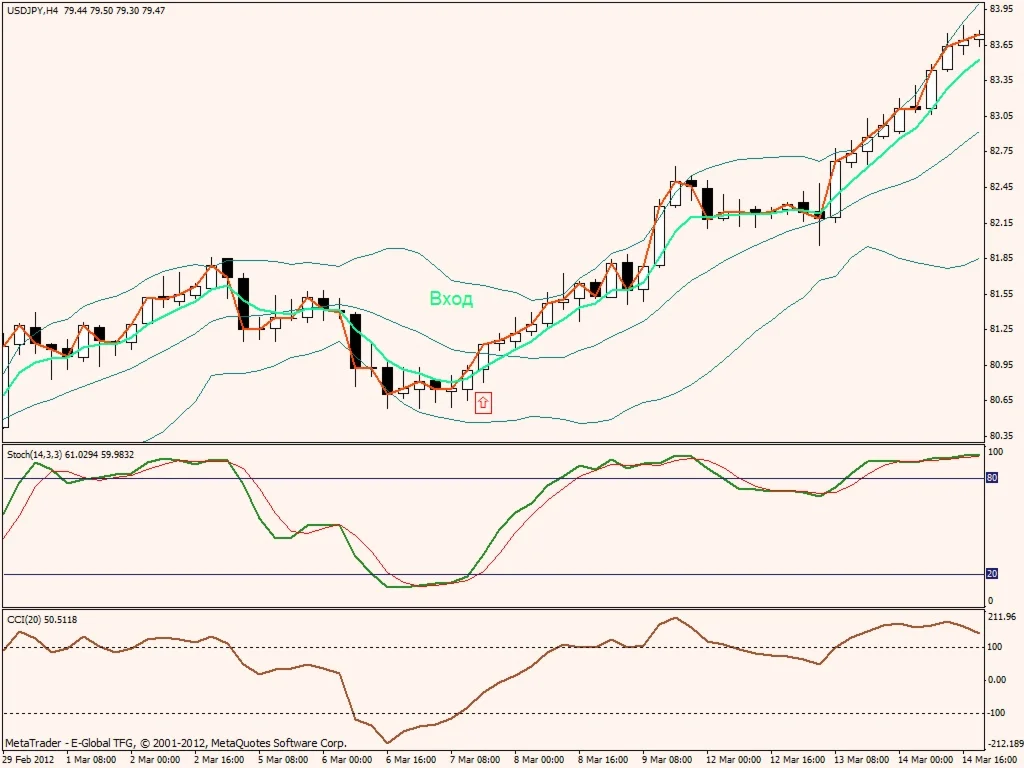Click the green up-arrow entry signal marker

point(483,401)
